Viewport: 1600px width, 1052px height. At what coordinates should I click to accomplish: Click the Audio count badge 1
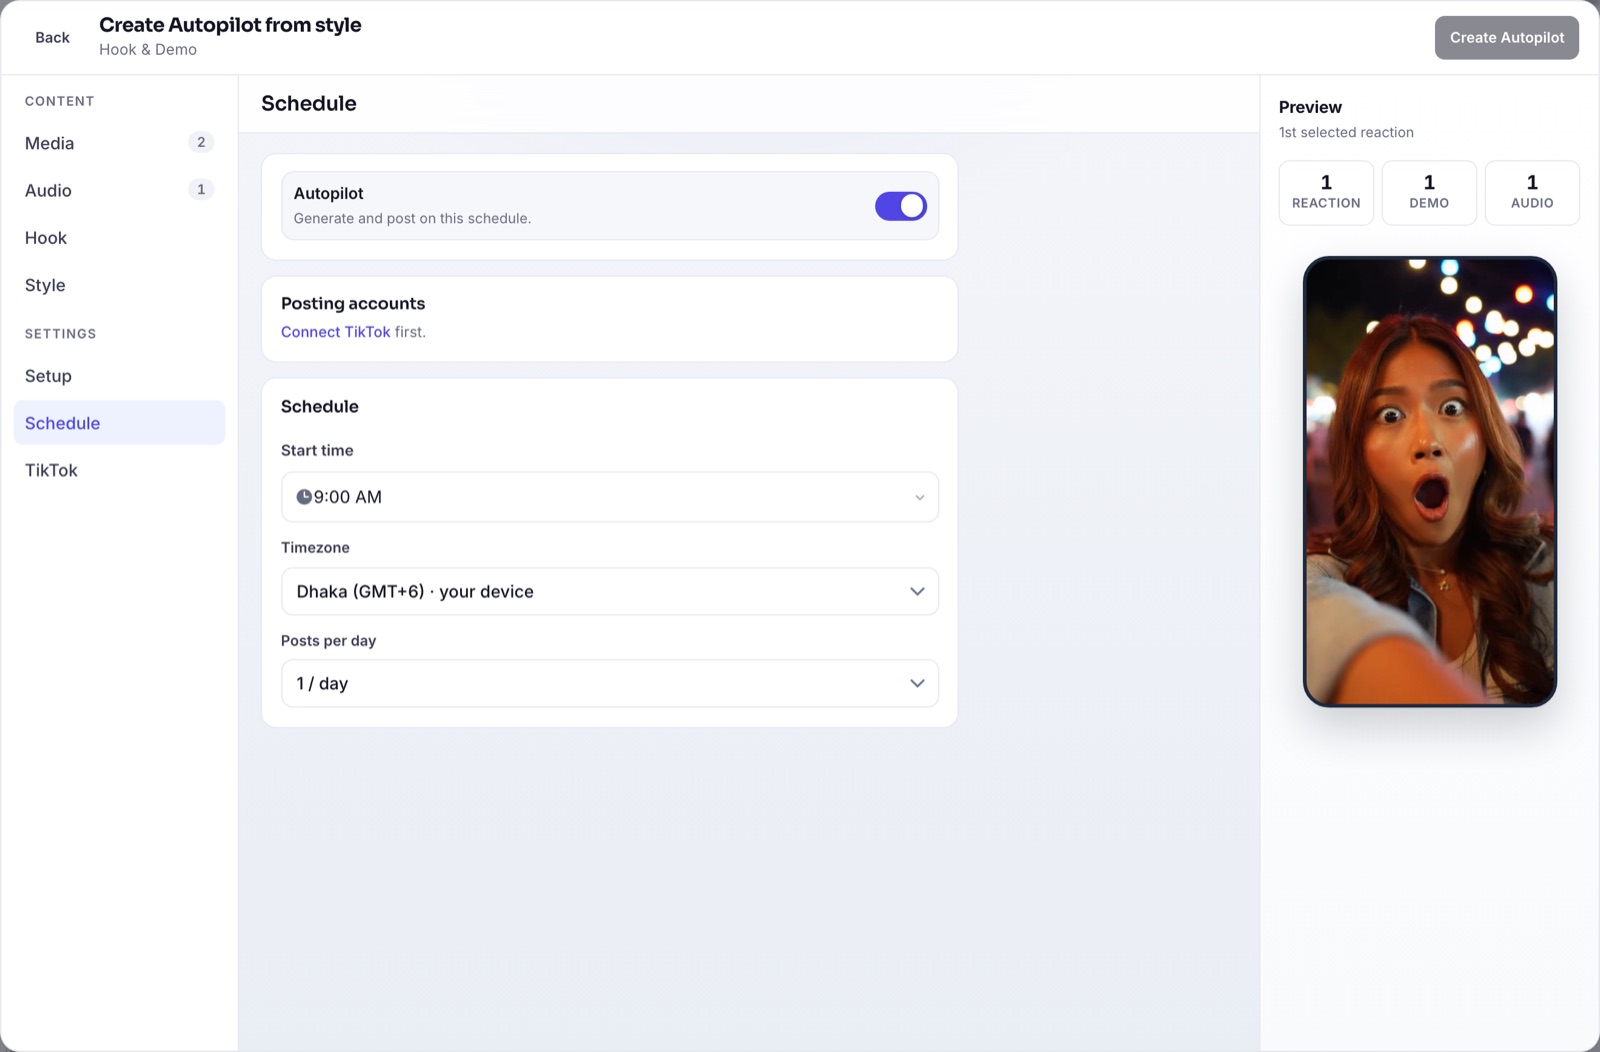pos(201,189)
